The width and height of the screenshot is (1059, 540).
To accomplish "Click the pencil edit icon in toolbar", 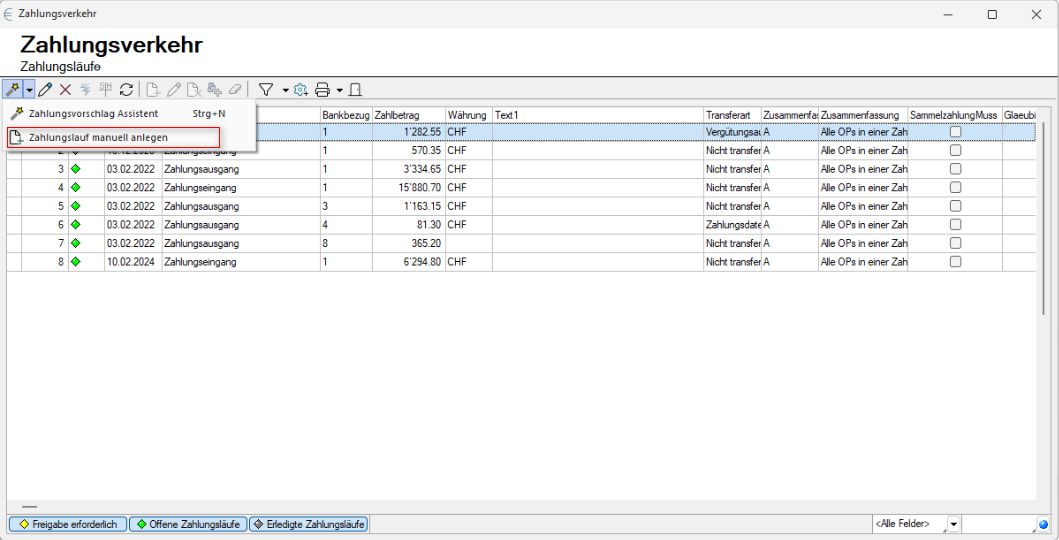I will (x=45, y=89).
